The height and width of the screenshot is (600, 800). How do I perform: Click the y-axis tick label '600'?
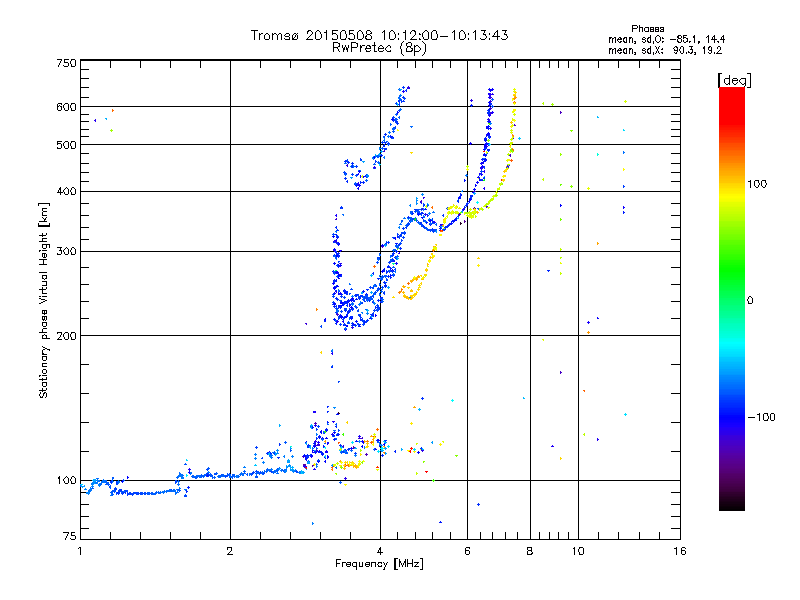(x=66, y=107)
